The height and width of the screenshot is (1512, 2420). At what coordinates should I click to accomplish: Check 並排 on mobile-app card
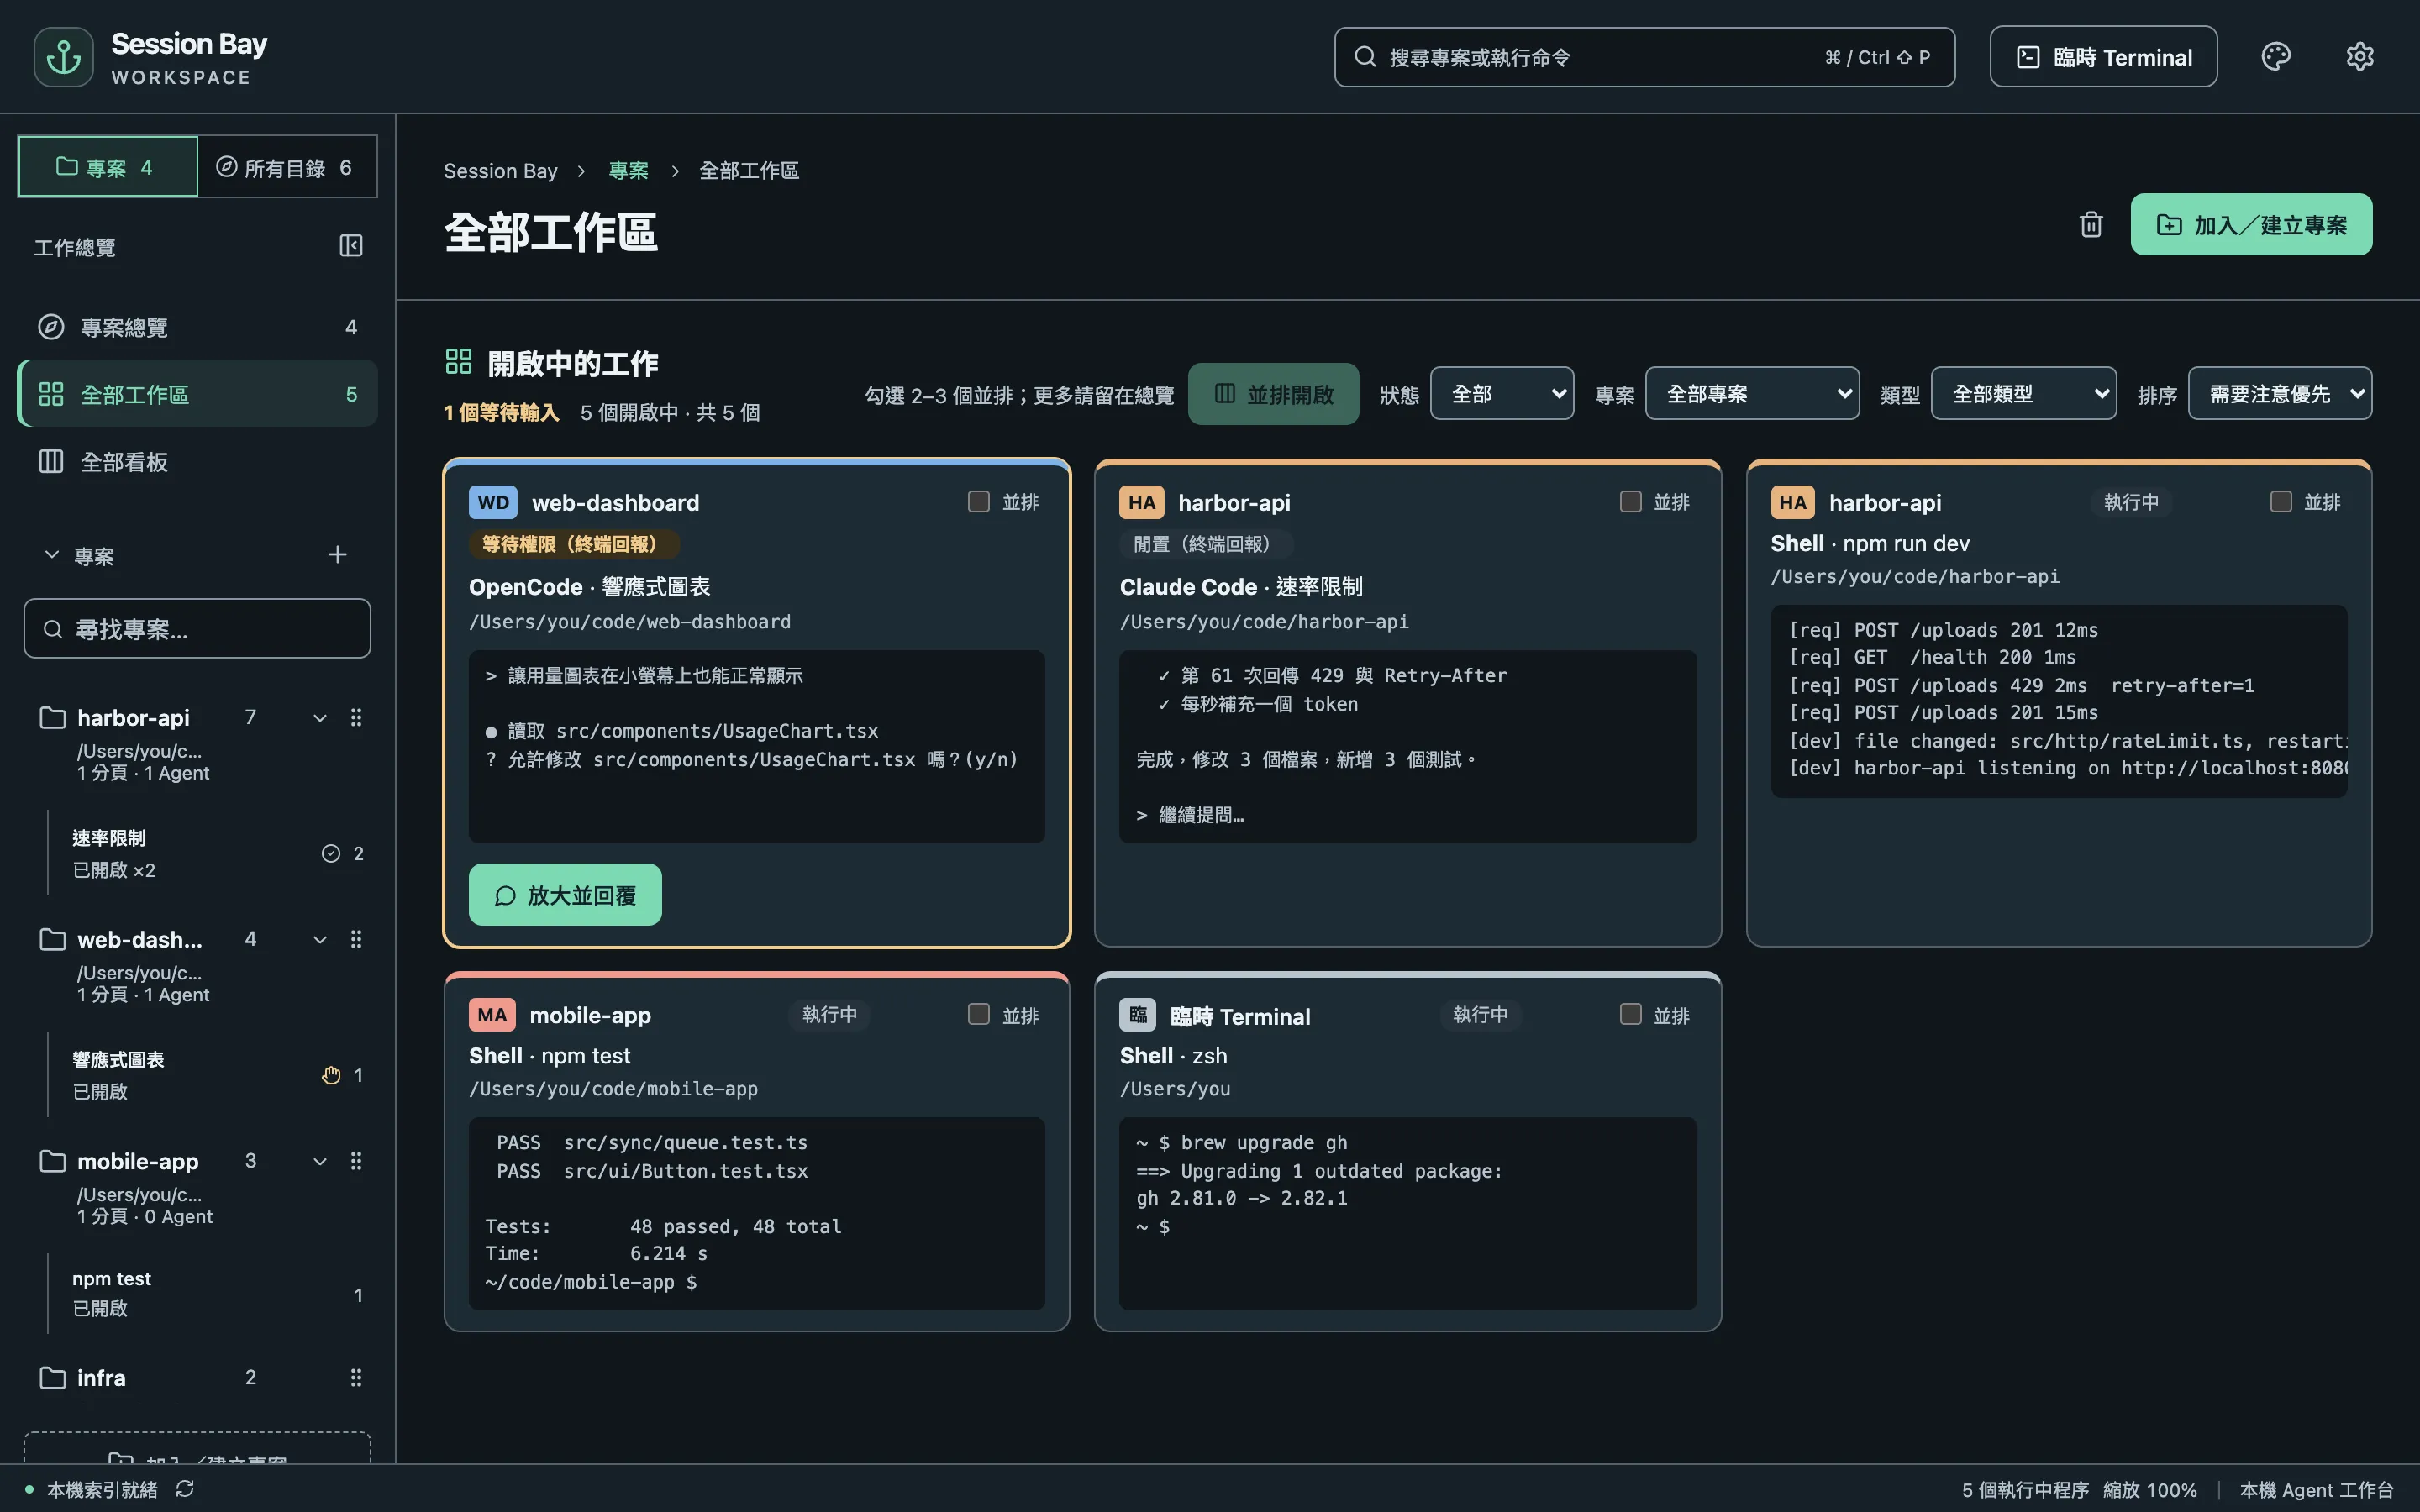[979, 1014]
